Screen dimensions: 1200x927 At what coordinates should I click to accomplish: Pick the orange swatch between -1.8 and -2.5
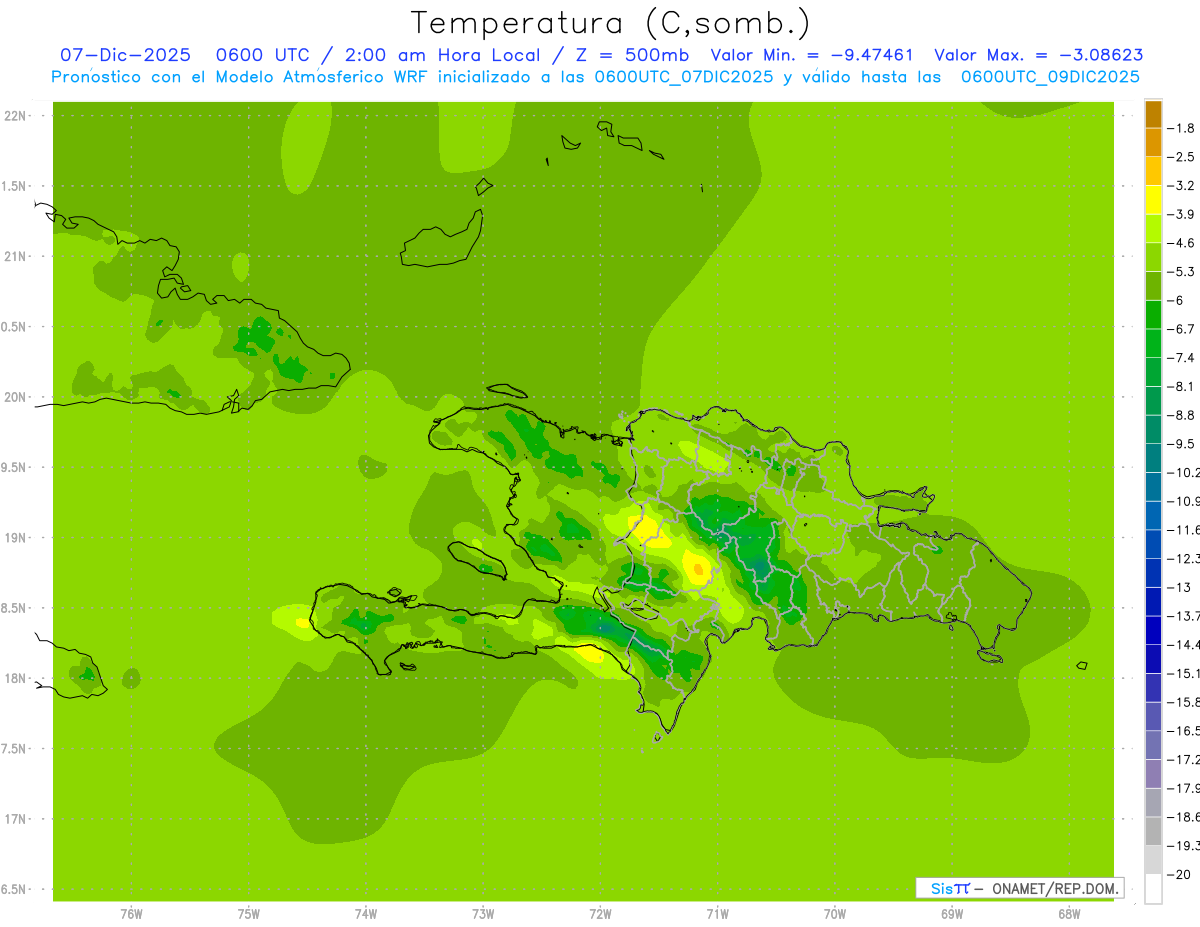pos(1153,142)
